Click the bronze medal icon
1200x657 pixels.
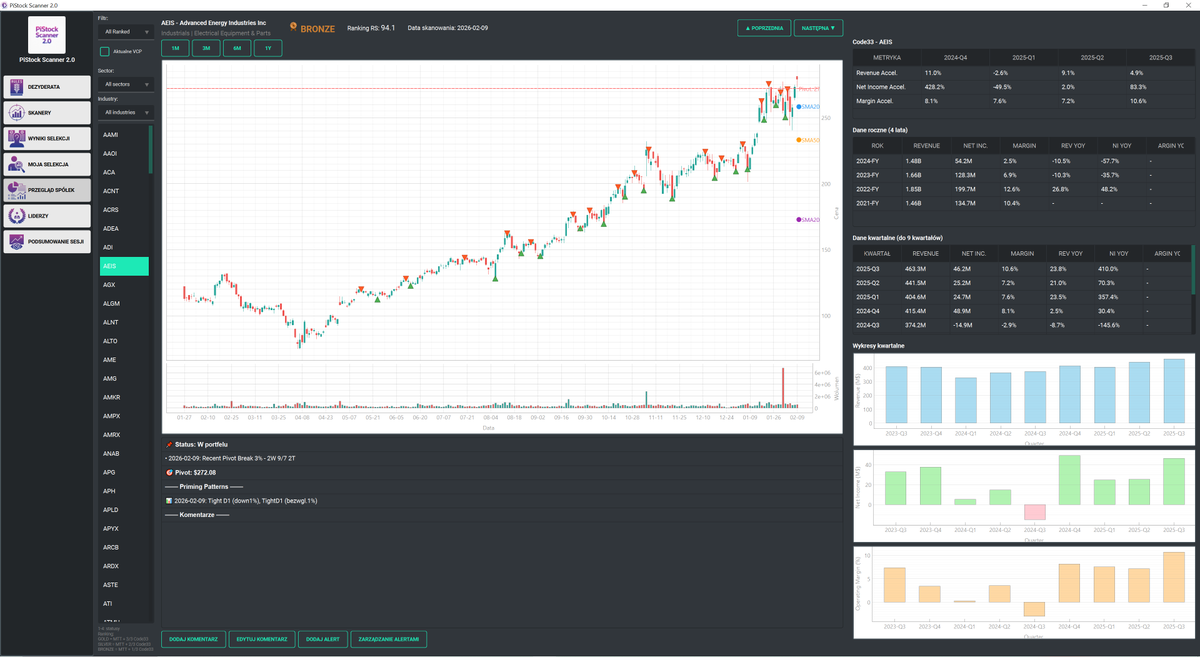click(x=293, y=28)
